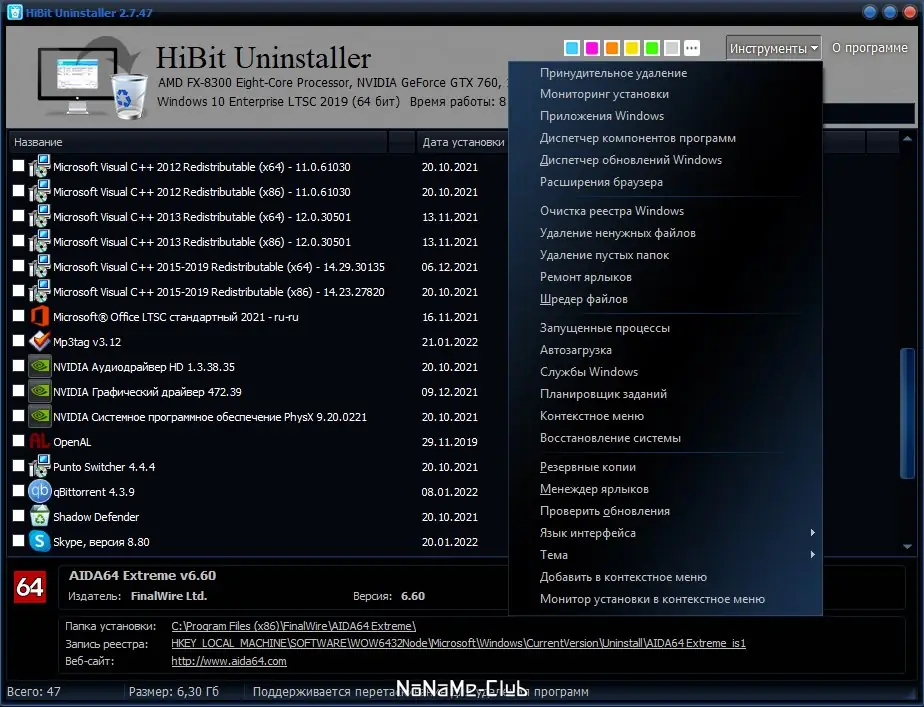
Task: Click the Shadow Defender icon
Action: (39, 516)
